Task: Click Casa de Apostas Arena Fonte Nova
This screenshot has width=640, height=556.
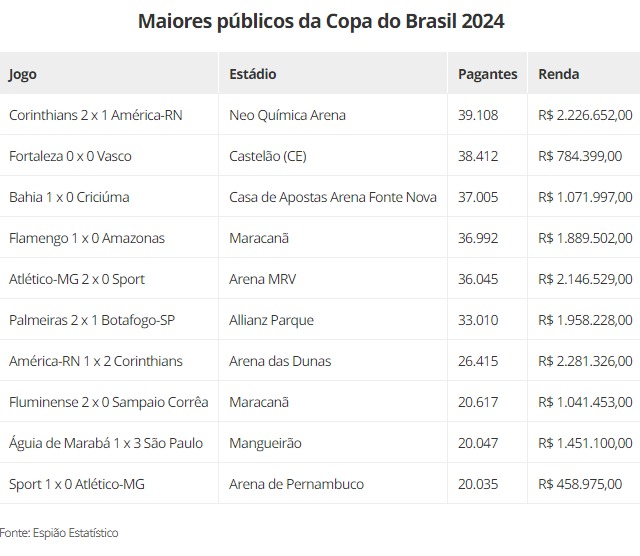Action: [333, 197]
